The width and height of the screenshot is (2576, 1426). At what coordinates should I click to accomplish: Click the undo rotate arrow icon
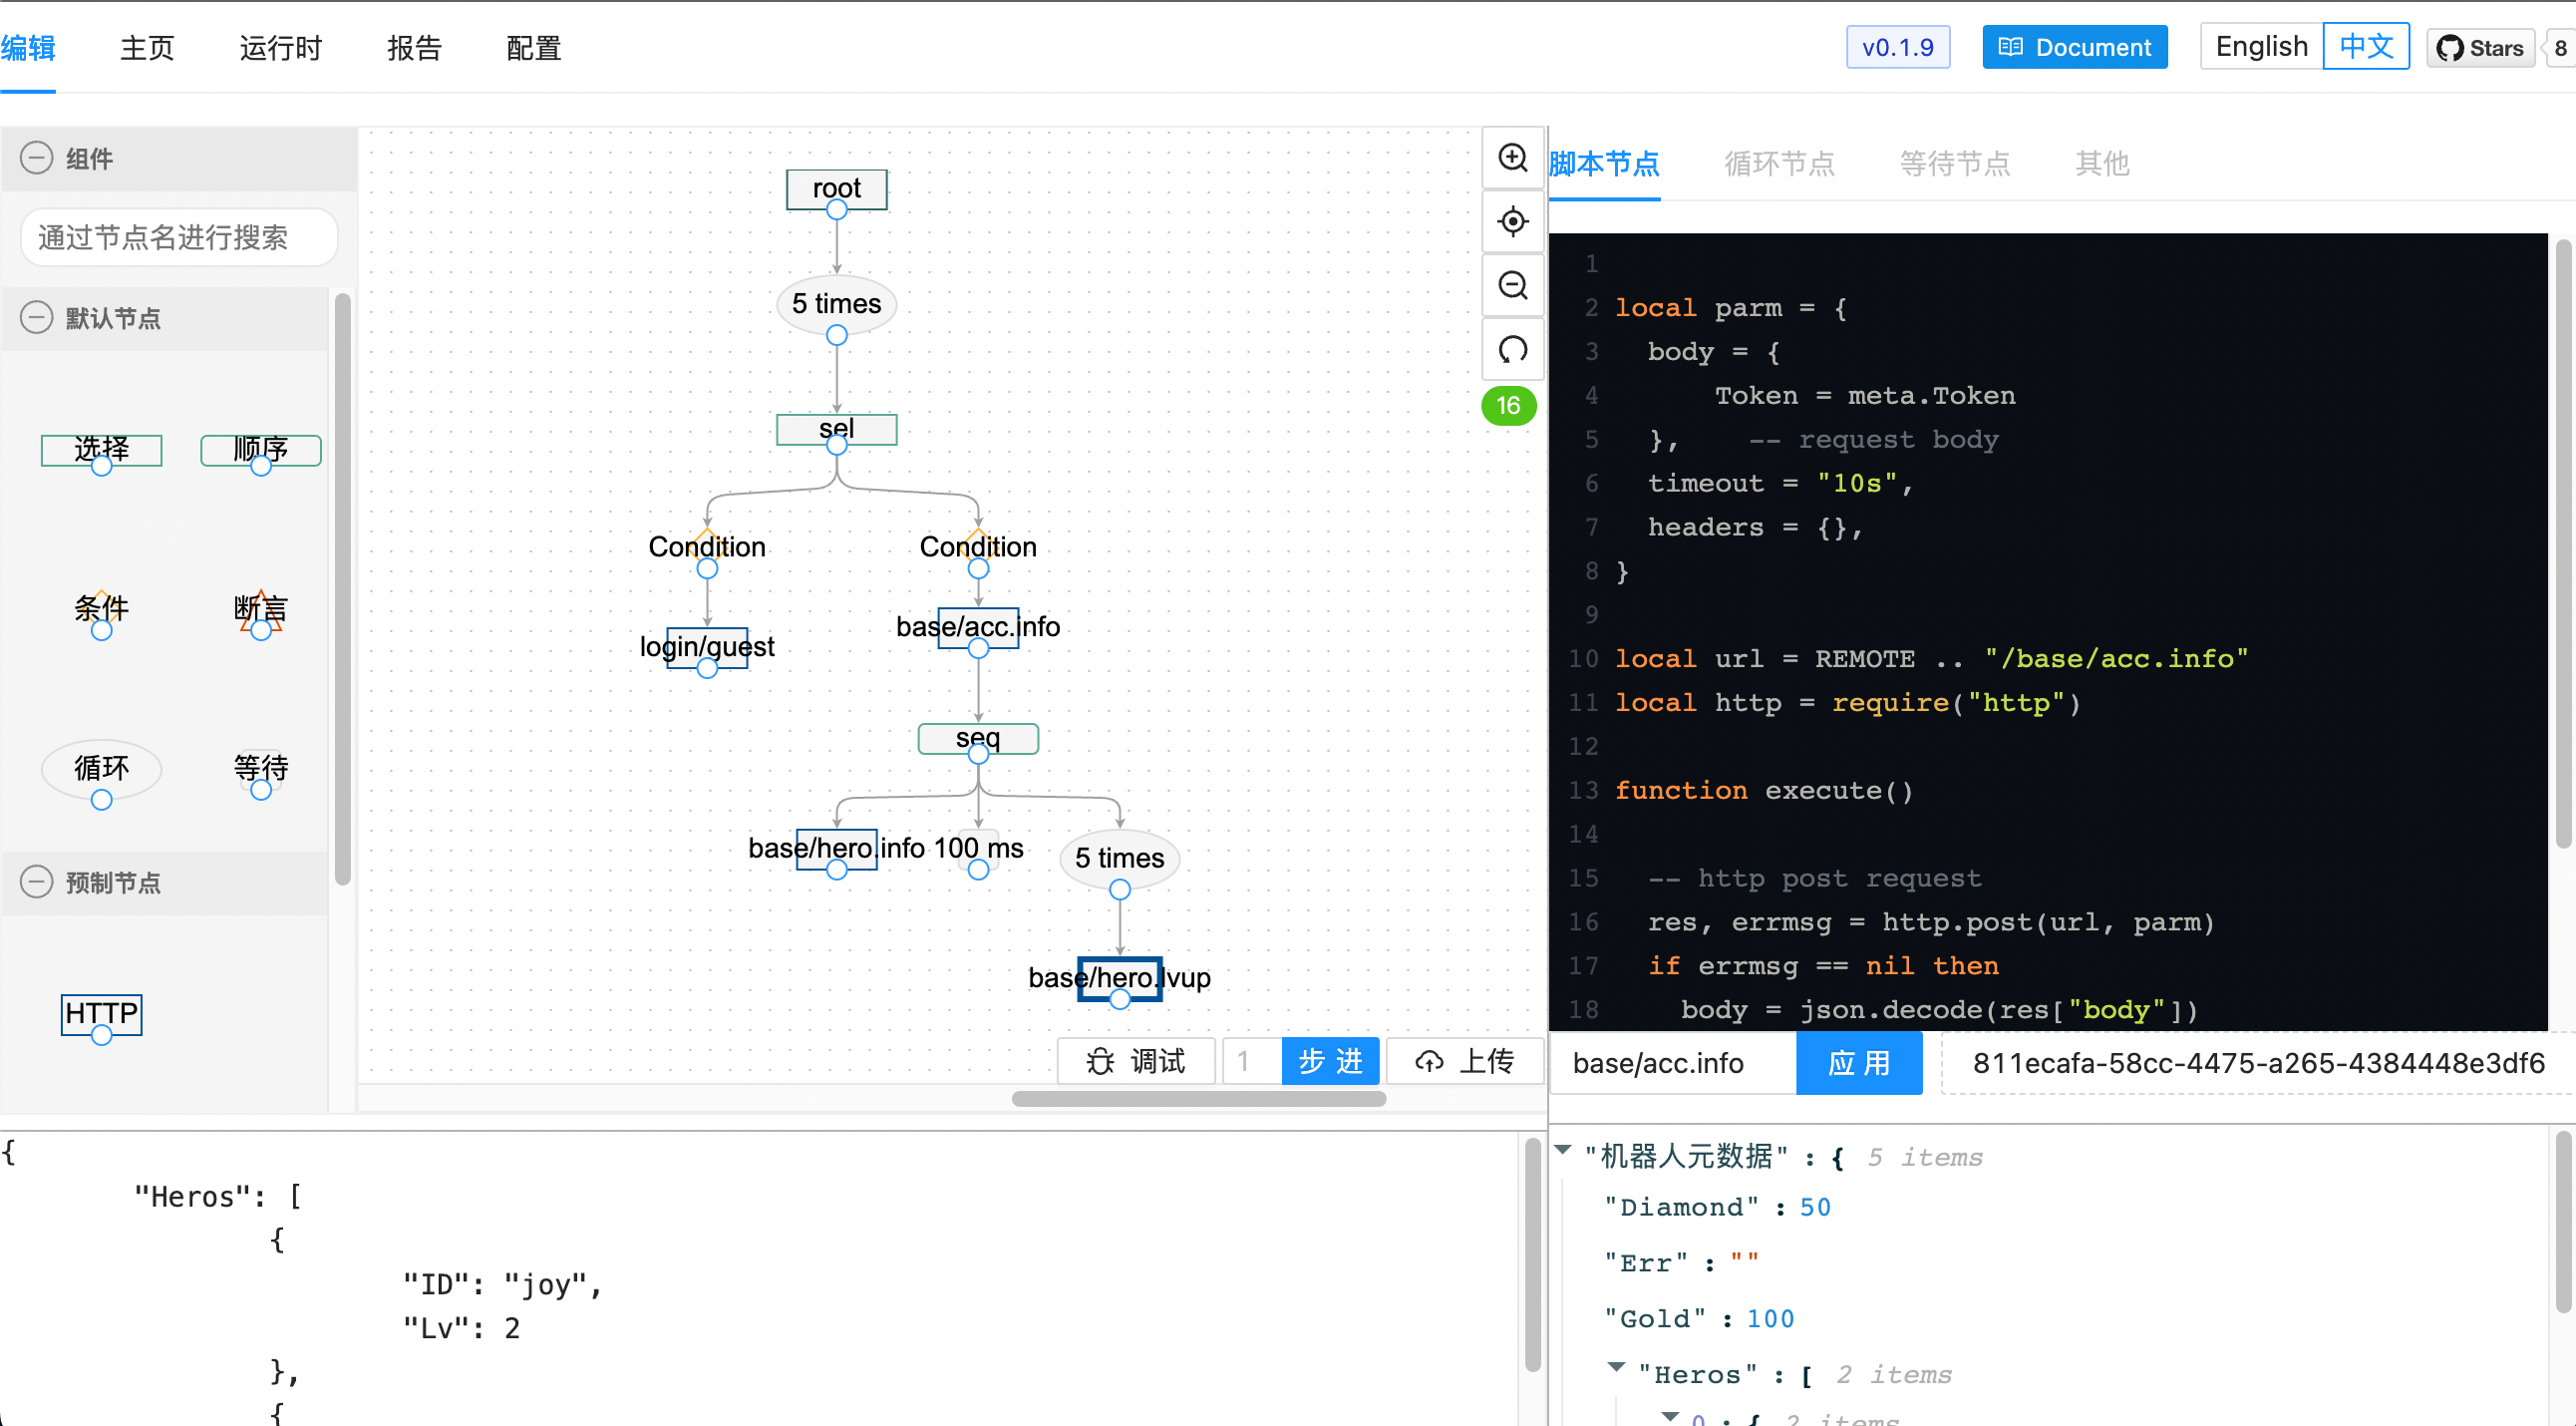click(x=1512, y=350)
